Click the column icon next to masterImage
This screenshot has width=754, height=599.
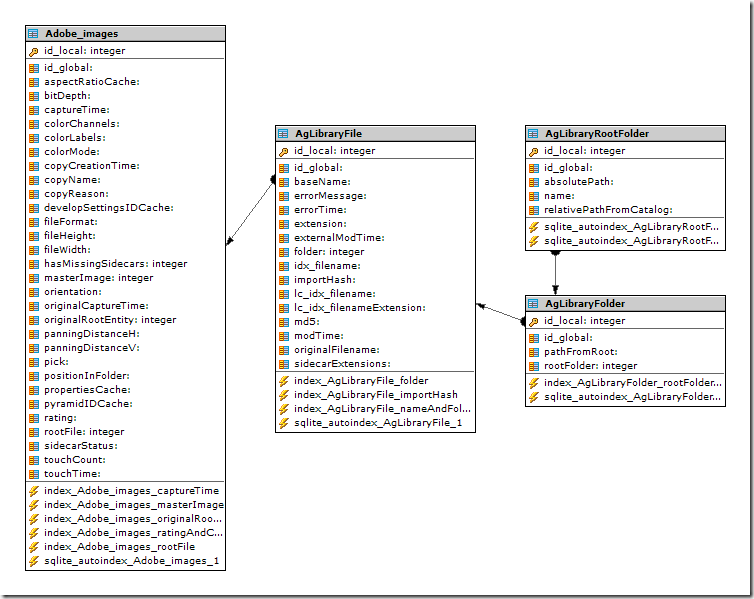click(x=34, y=278)
